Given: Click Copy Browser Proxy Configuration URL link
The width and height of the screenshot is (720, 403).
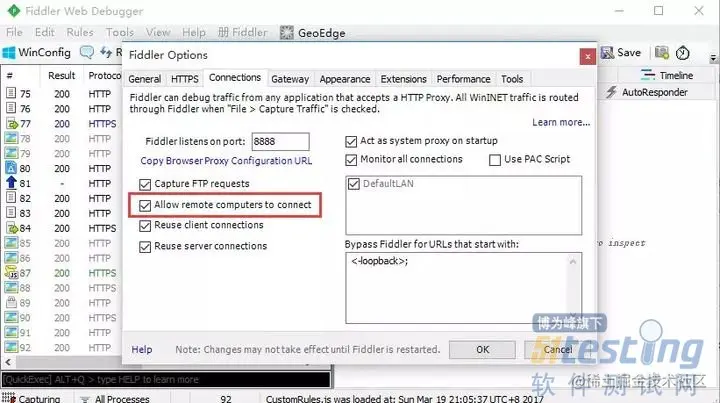Looking at the screenshot, I should [x=226, y=161].
